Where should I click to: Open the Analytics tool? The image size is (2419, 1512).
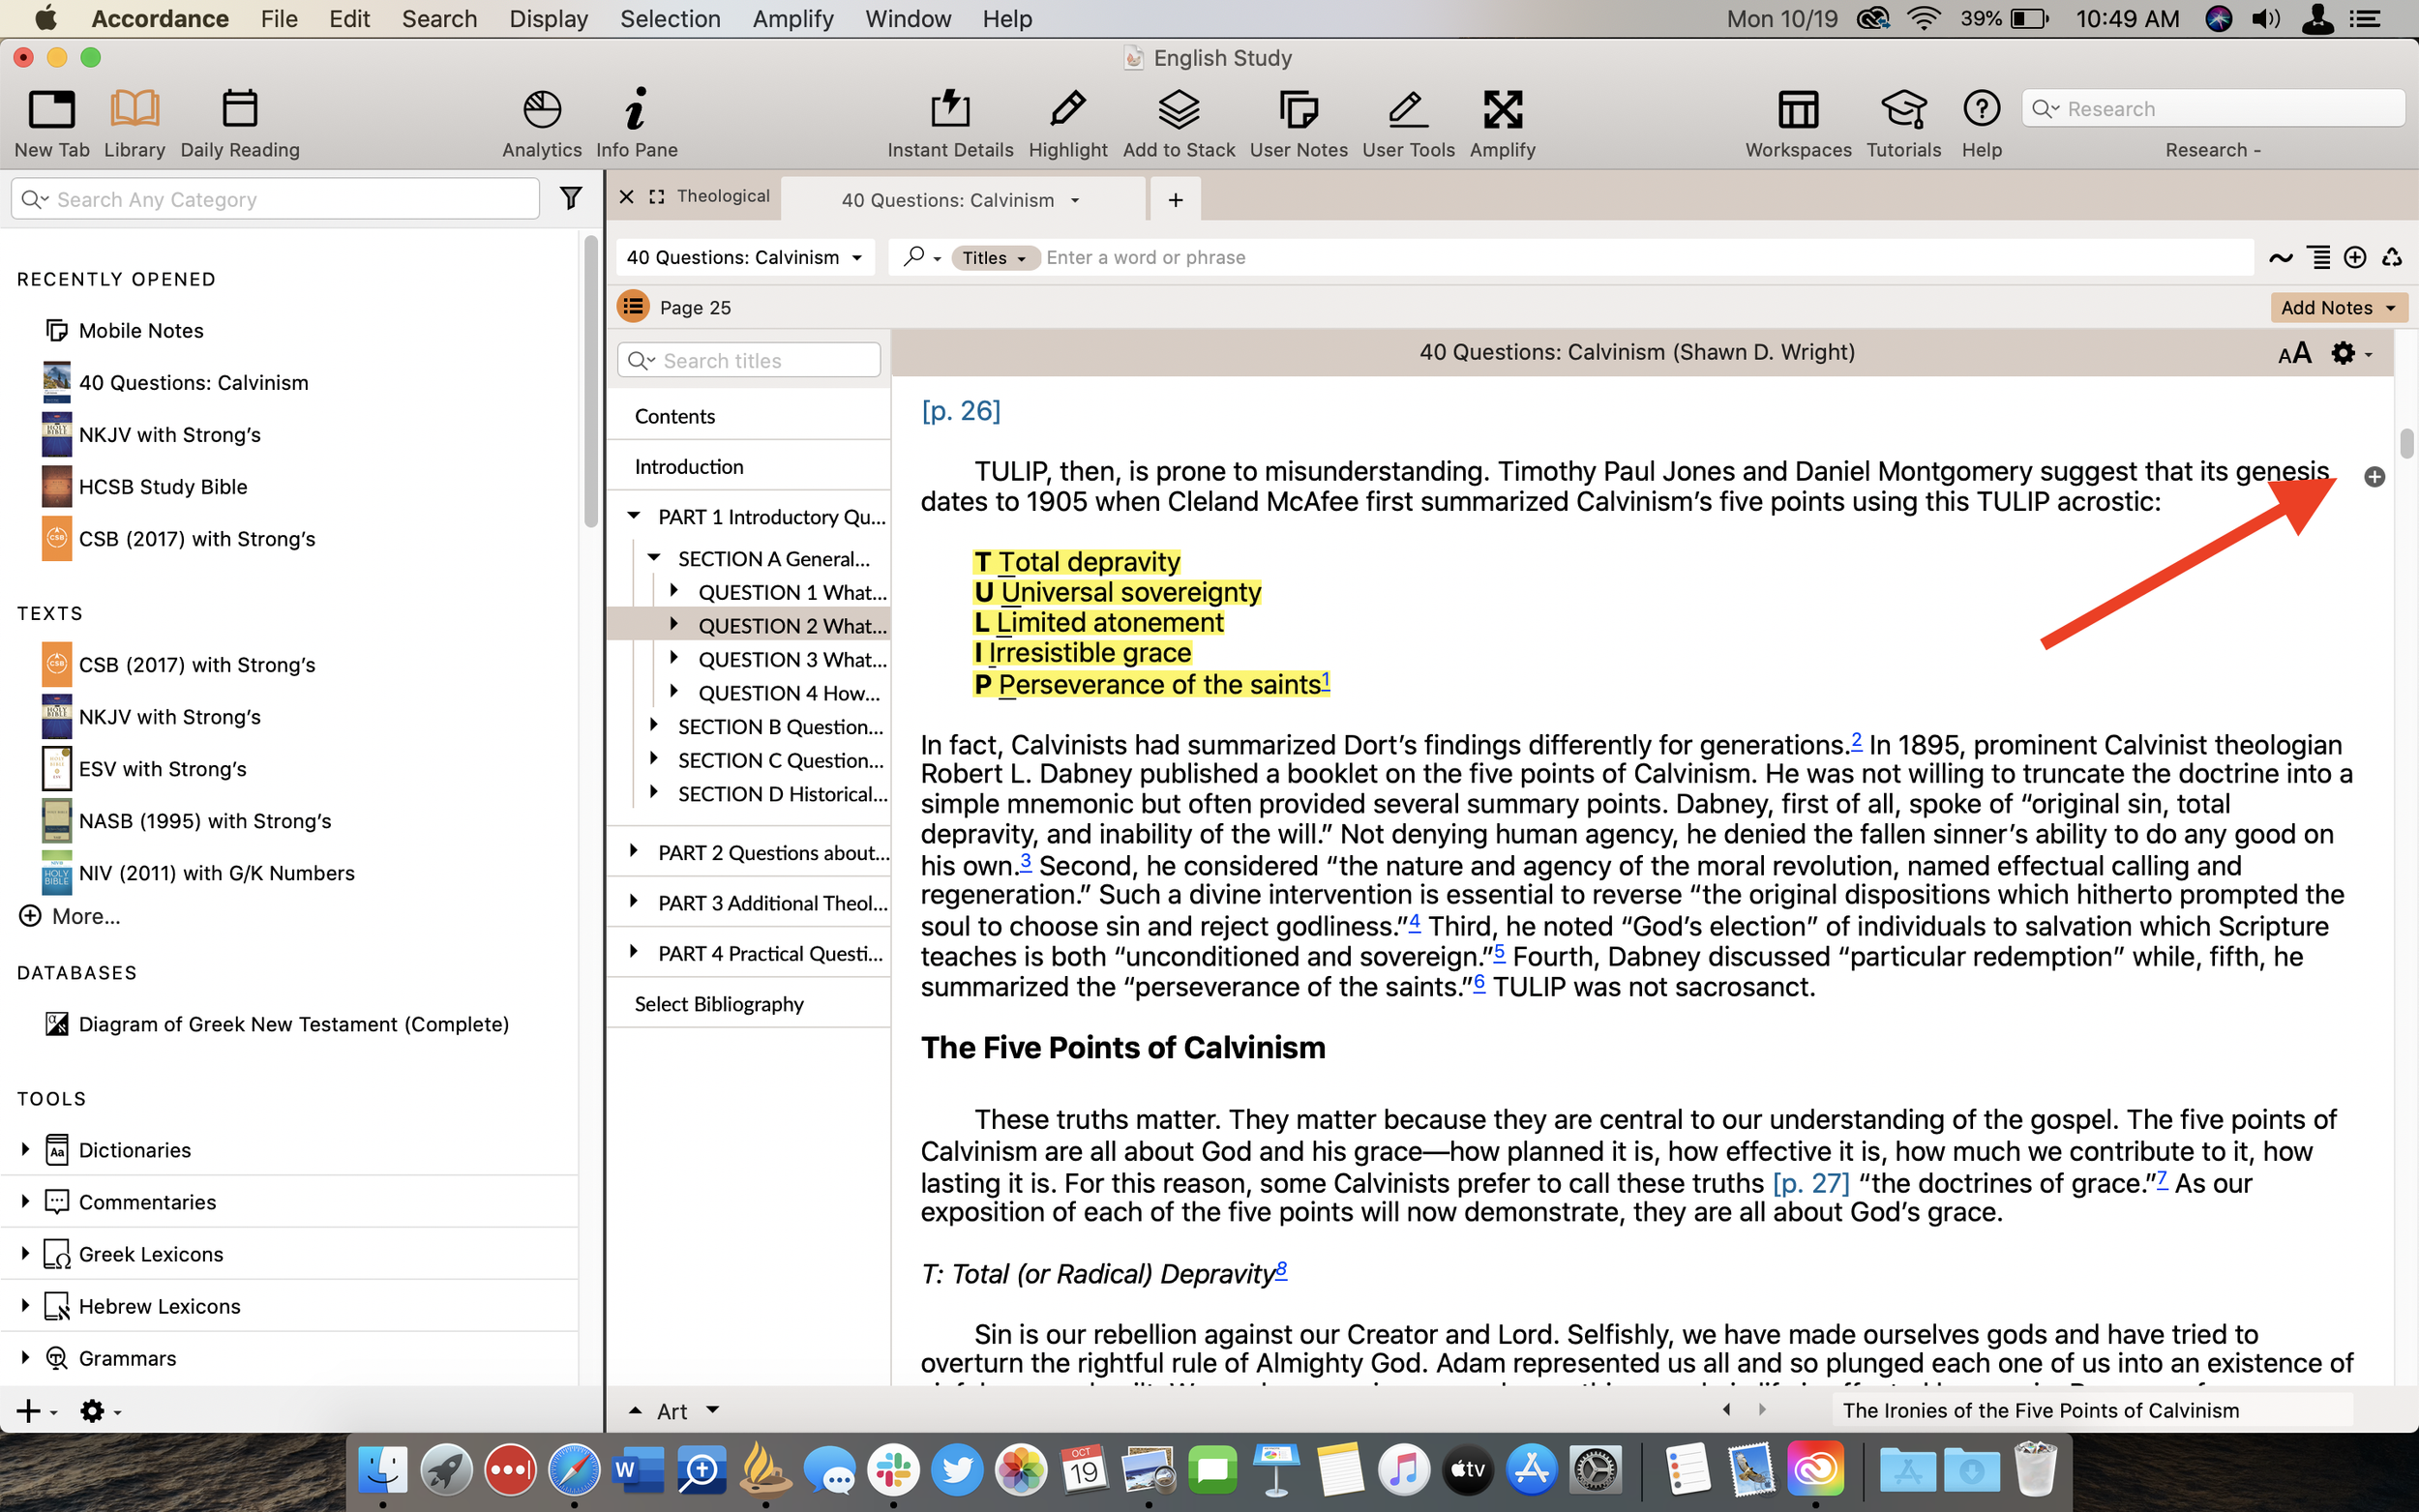pos(542,123)
